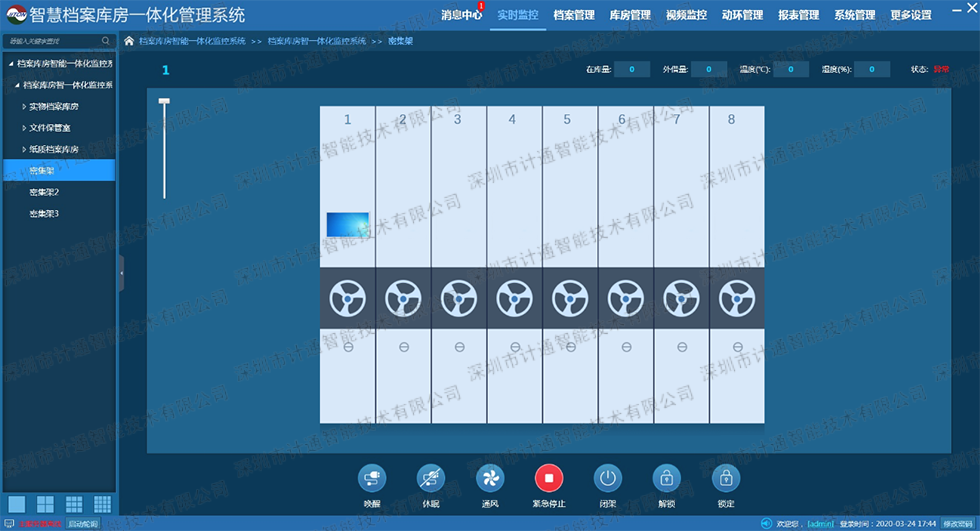
Task: Select 密集架2 in the sidebar tree
Action: coord(44,192)
